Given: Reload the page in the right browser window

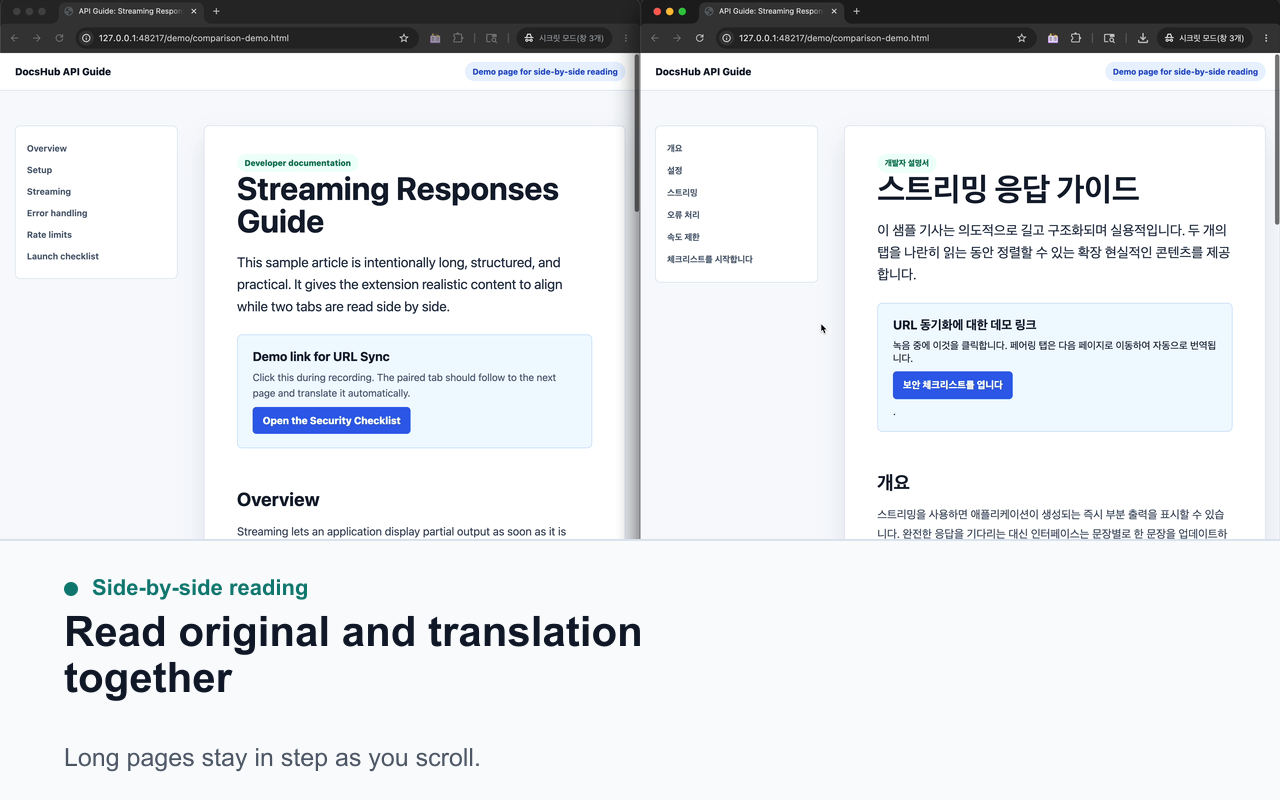Looking at the screenshot, I should tap(700, 38).
